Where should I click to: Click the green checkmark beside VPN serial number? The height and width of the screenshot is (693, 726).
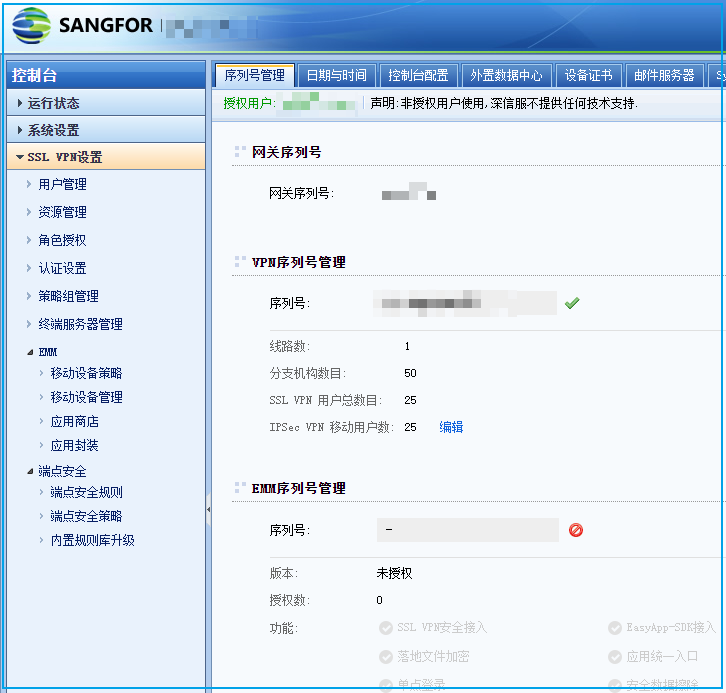pyautogui.click(x=572, y=303)
